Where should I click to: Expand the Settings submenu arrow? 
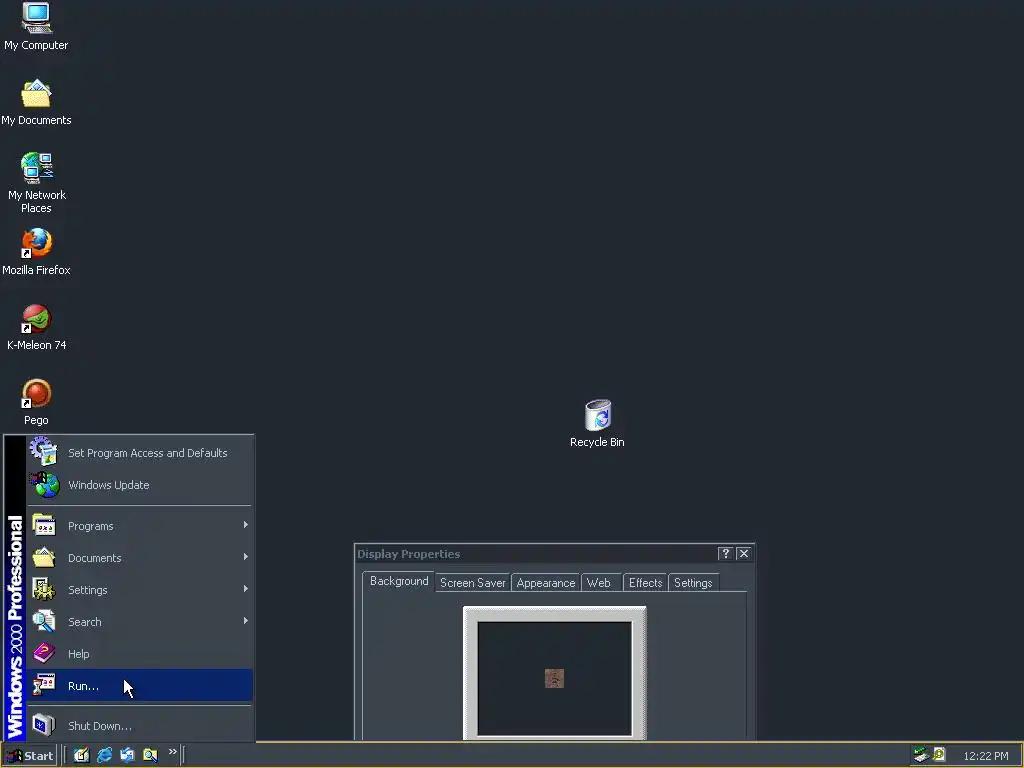pos(246,589)
